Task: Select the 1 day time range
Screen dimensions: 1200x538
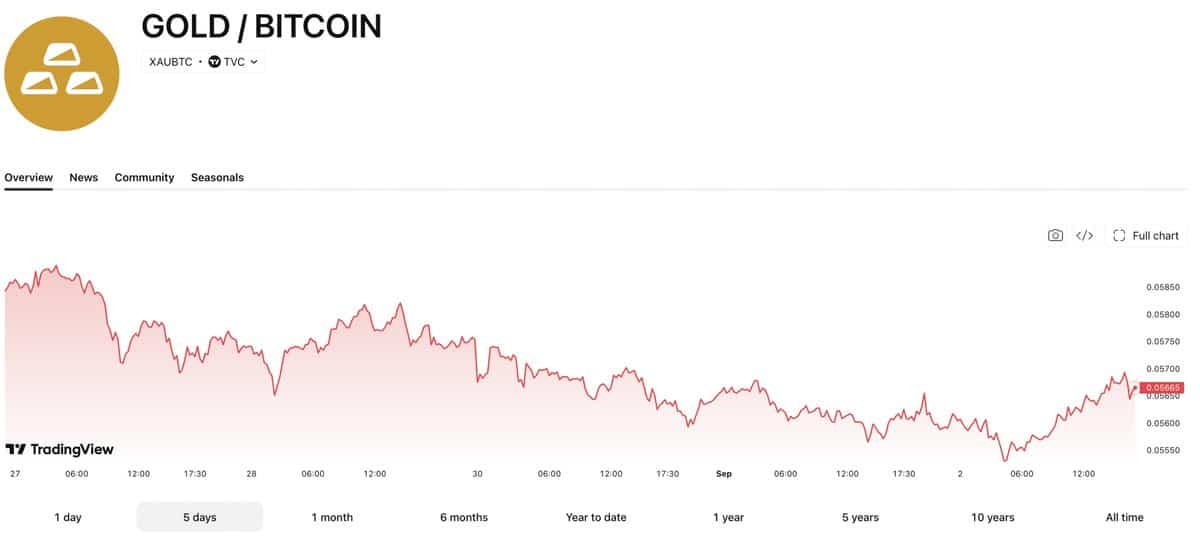Action: tap(68, 517)
